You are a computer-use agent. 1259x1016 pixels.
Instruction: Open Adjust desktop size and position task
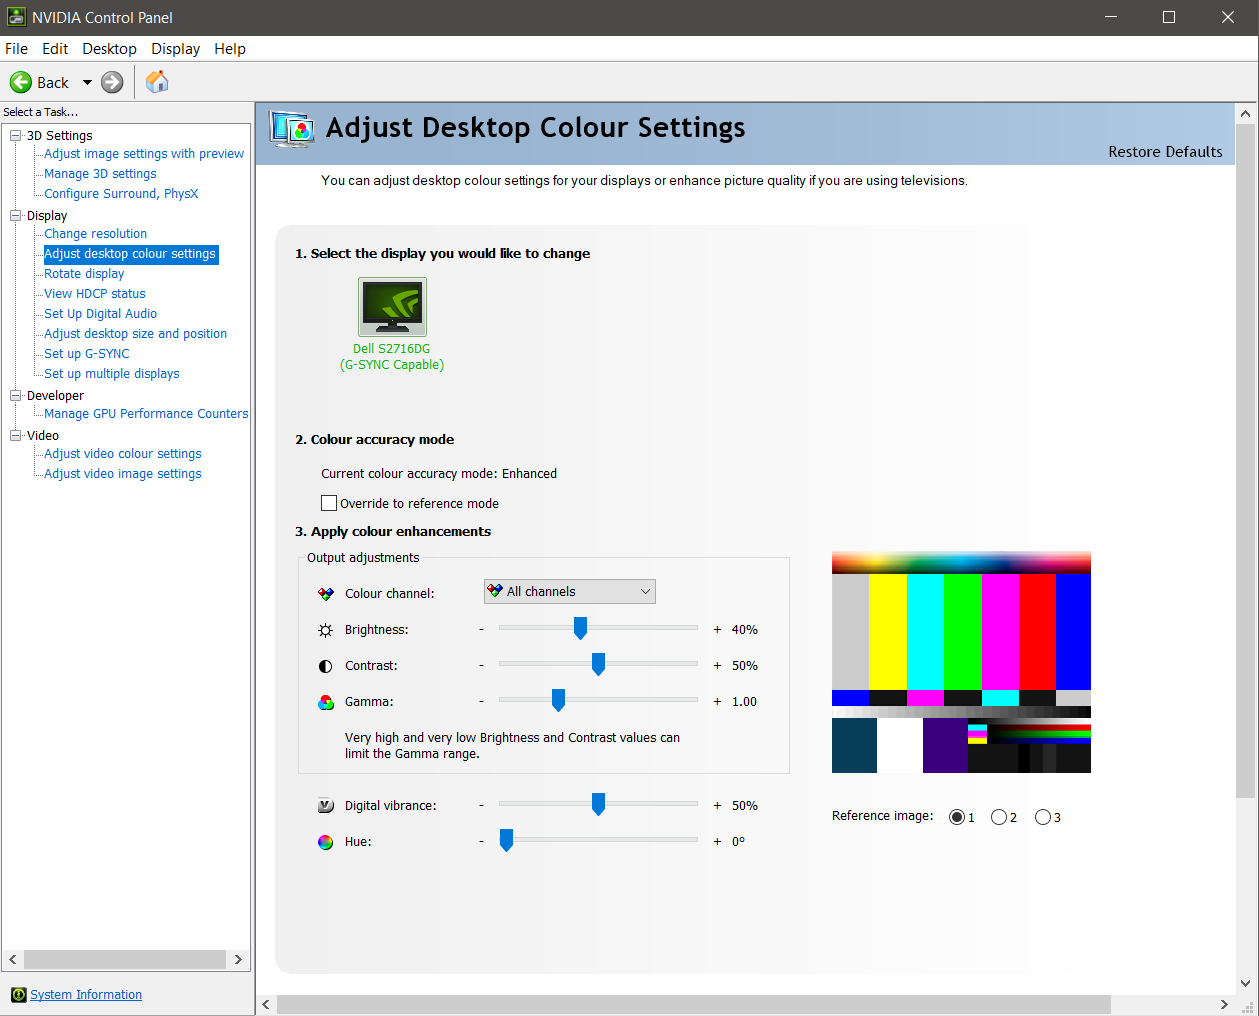135,334
